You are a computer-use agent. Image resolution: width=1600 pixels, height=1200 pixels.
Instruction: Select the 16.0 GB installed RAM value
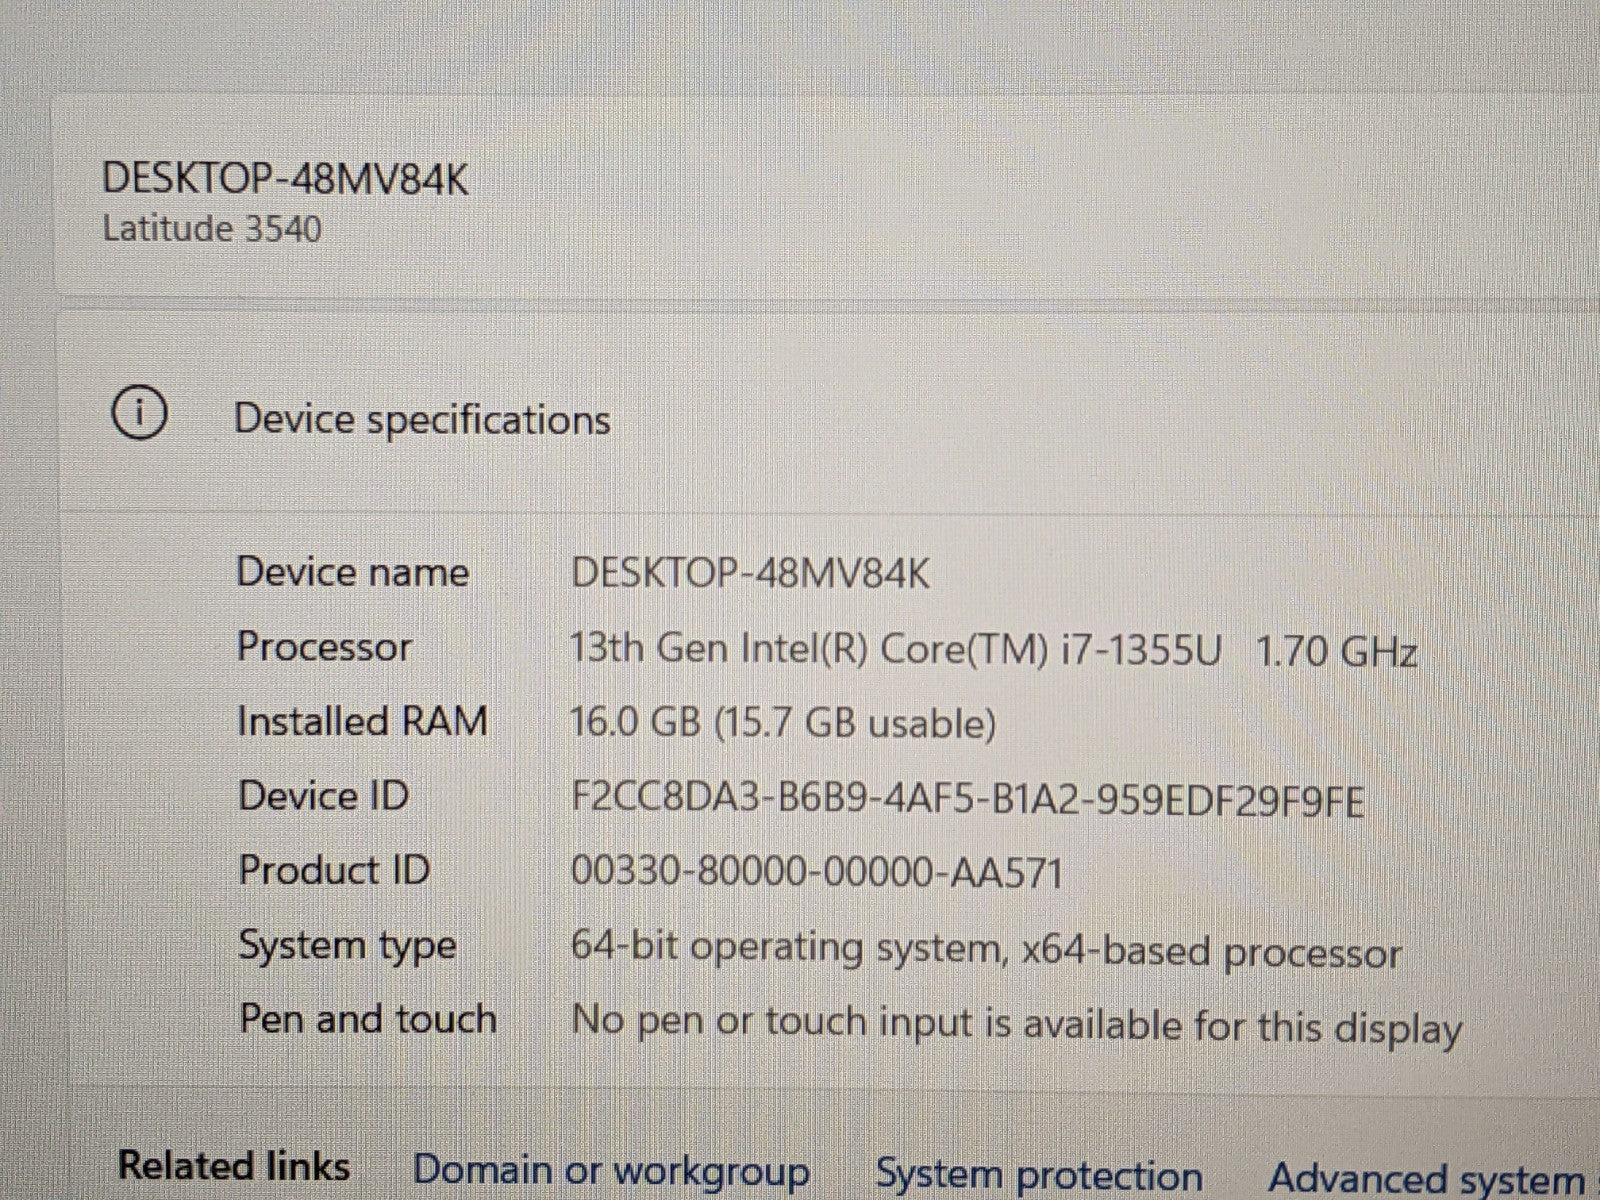pyautogui.click(x=782, y=723)
